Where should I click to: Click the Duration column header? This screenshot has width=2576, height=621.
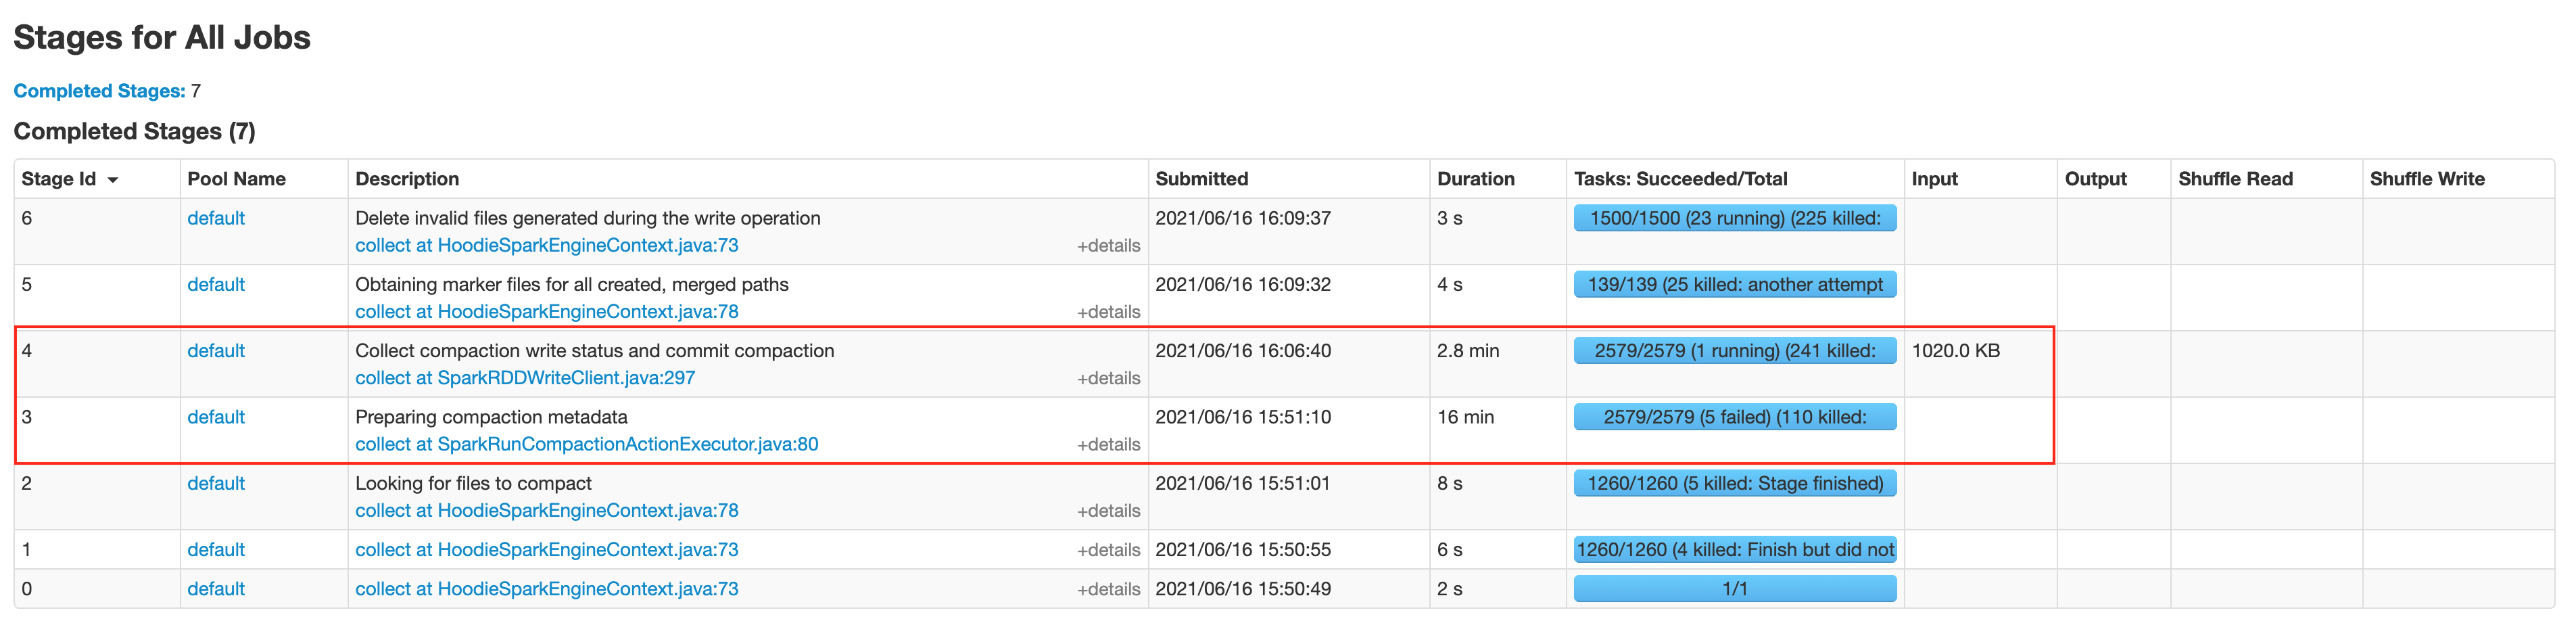pos(1475,179)
